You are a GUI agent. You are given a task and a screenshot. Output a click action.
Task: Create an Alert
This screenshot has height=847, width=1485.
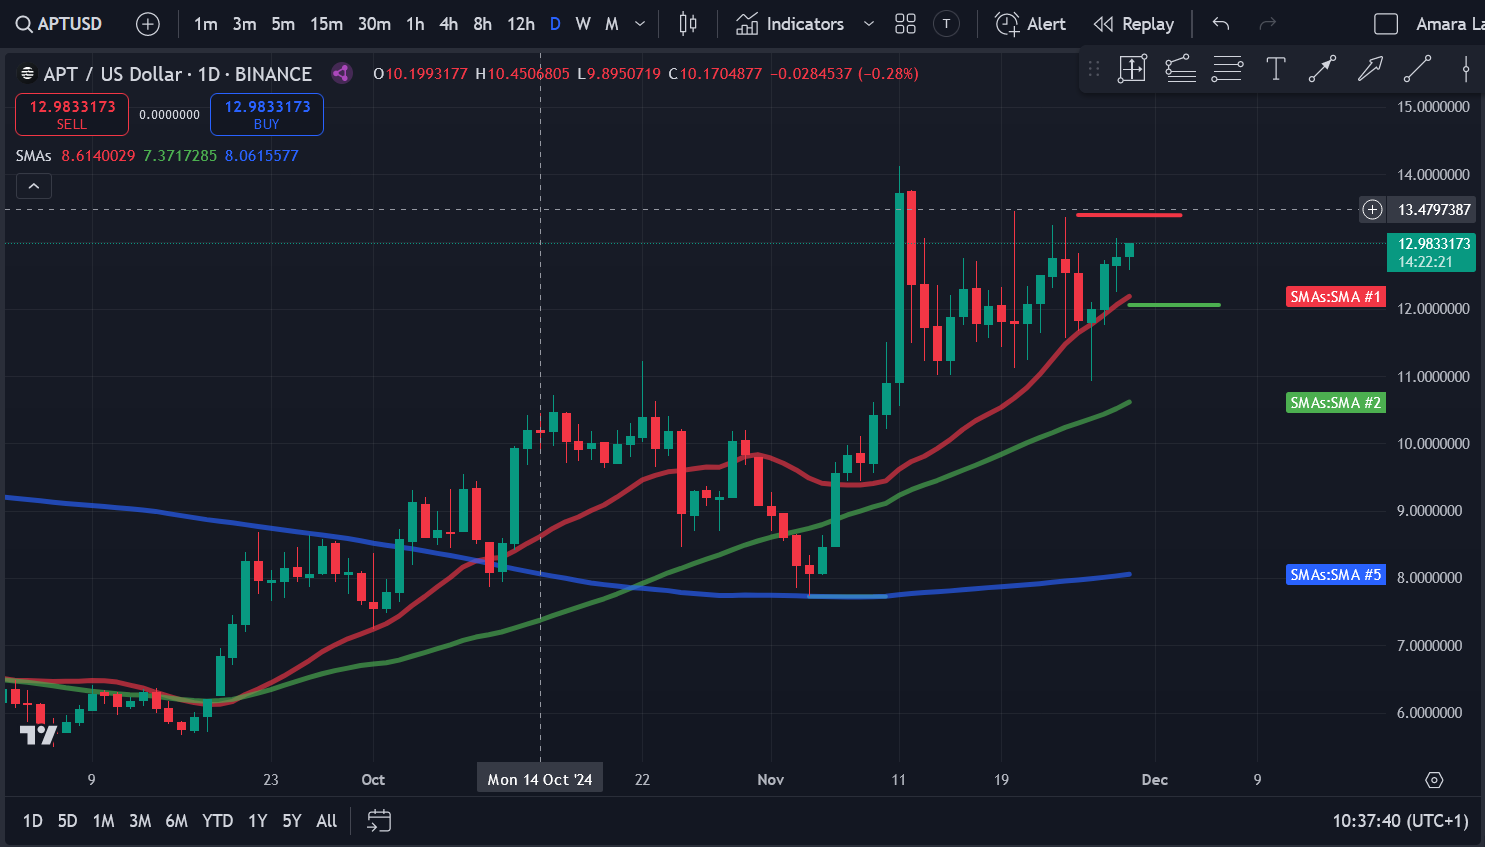point(1031,24)
